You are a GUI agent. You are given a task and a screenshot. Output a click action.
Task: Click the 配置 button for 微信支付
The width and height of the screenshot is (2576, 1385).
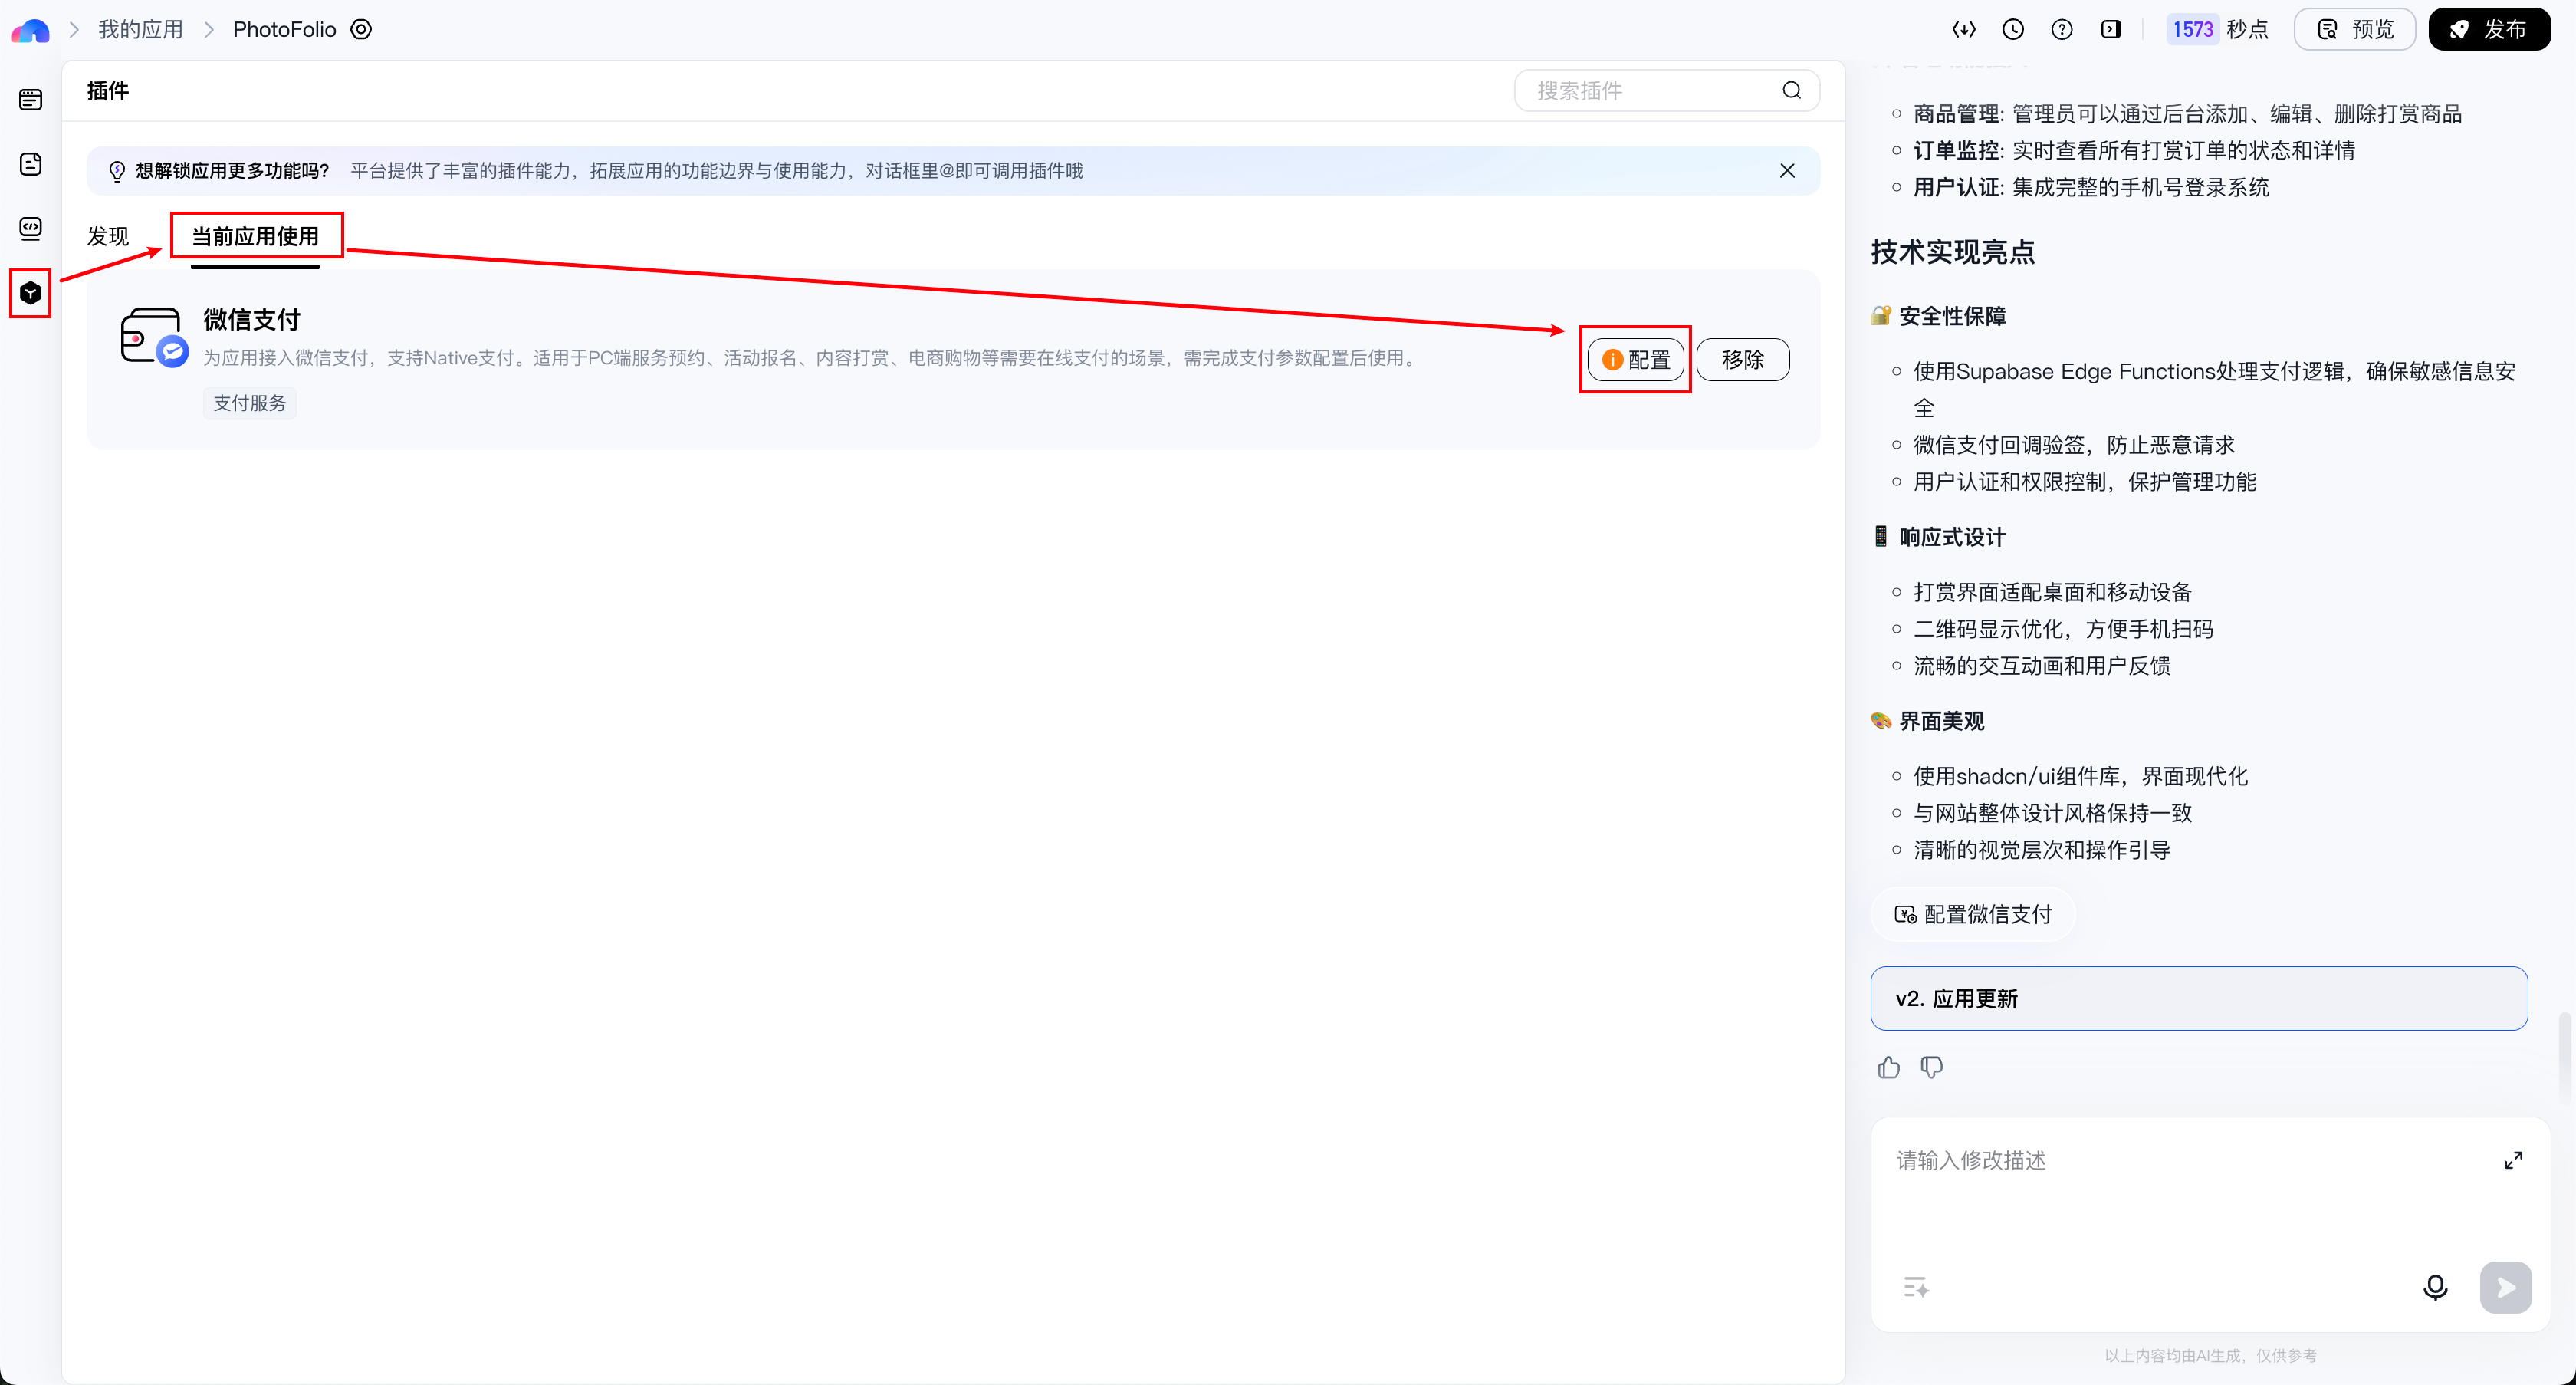point(1636,359)
